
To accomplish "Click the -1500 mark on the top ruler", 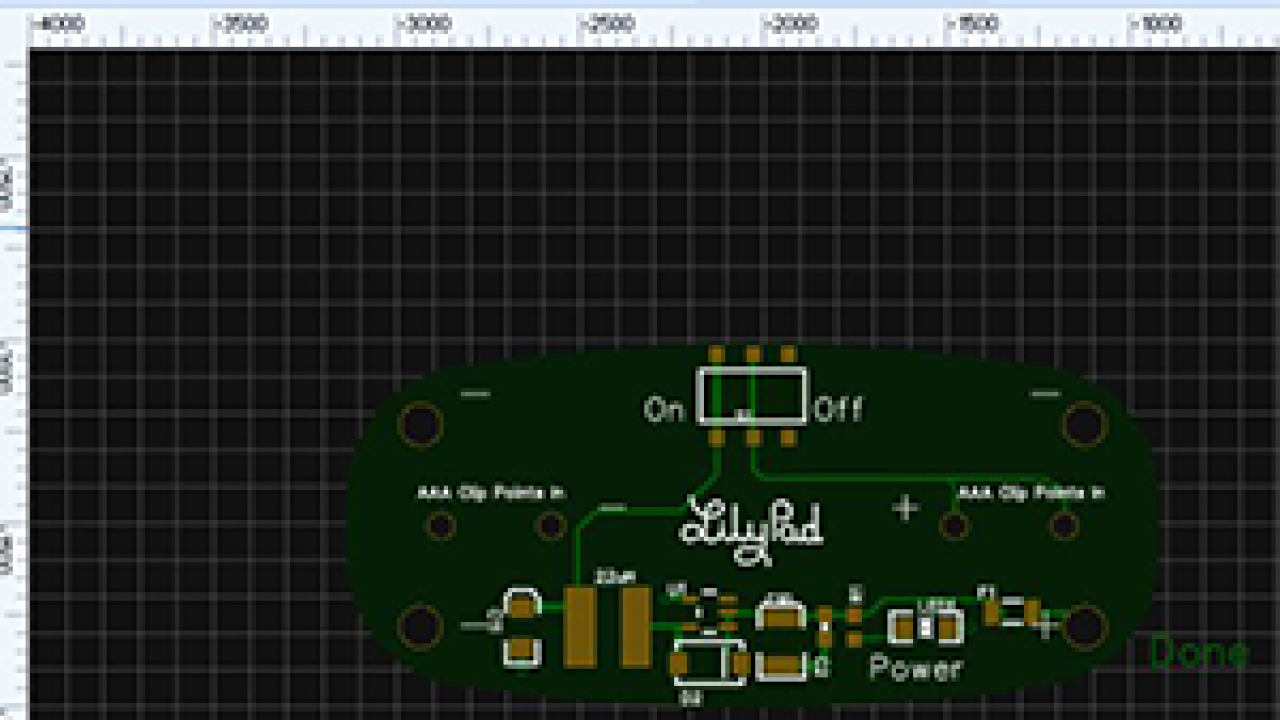I will tap(974, 24).
